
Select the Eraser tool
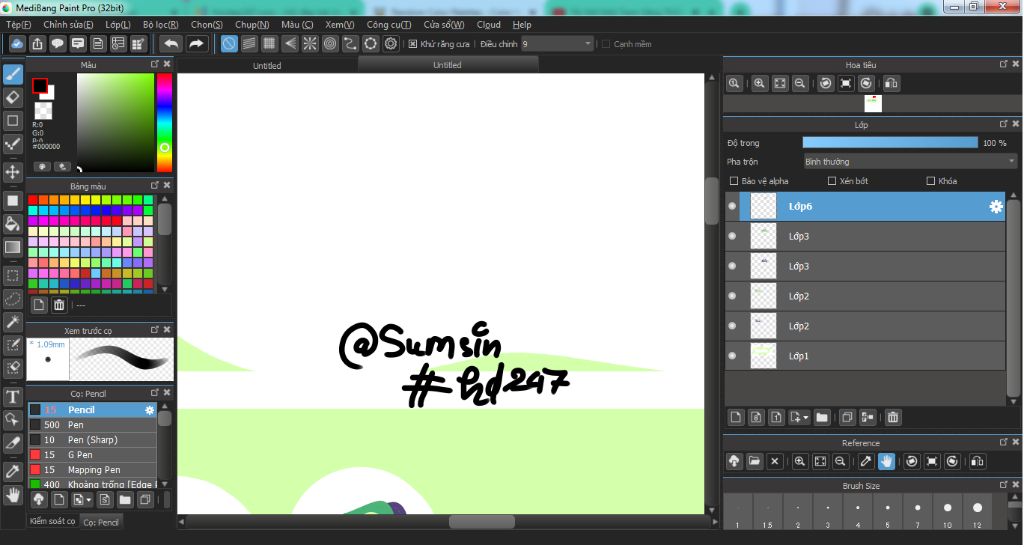(12, 97)
